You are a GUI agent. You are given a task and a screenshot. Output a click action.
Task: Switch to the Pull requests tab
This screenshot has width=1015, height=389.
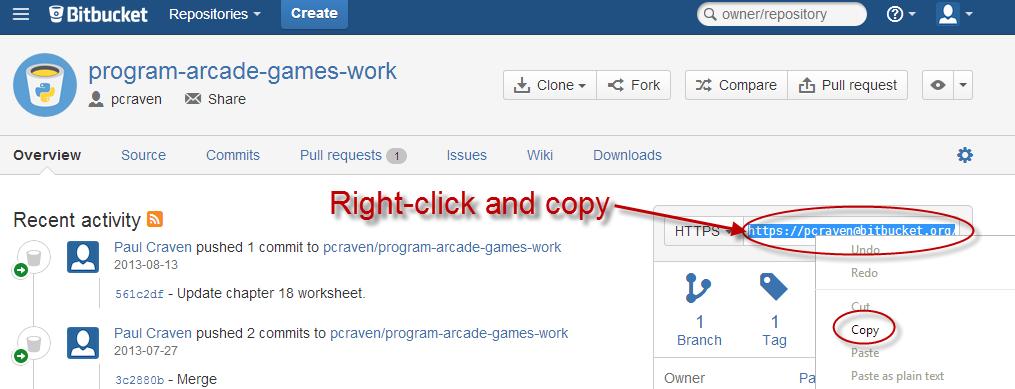[353, 155]
